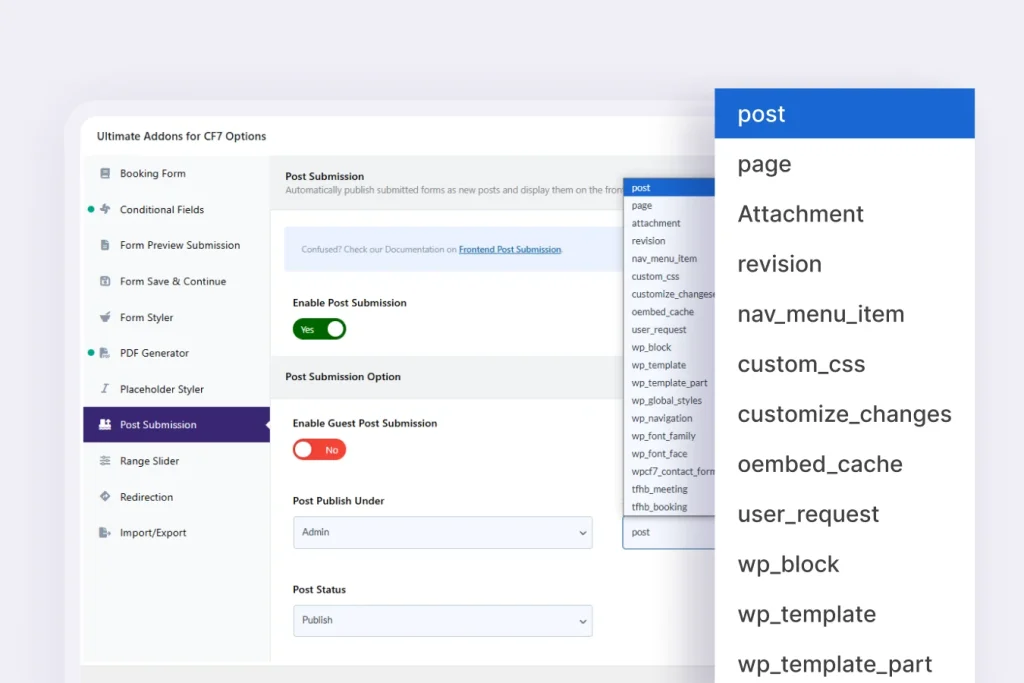Select 'wp_template_part' in enlarged list

[844, 663]
